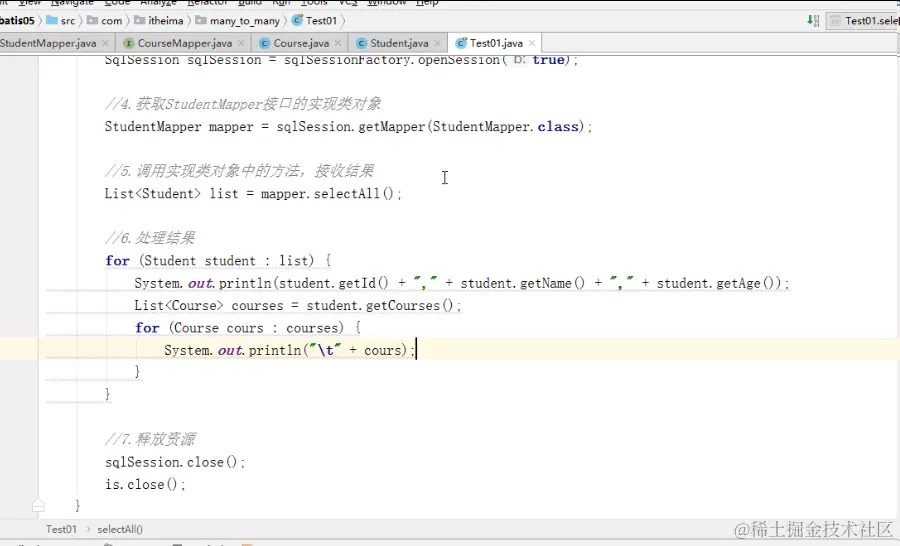900x546 pixels.
Task: Click the 'is.close();' line
Action: 145,485
